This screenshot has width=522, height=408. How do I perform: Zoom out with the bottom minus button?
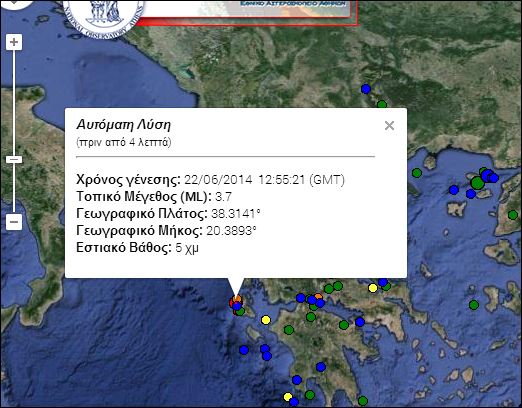(14, 222)
